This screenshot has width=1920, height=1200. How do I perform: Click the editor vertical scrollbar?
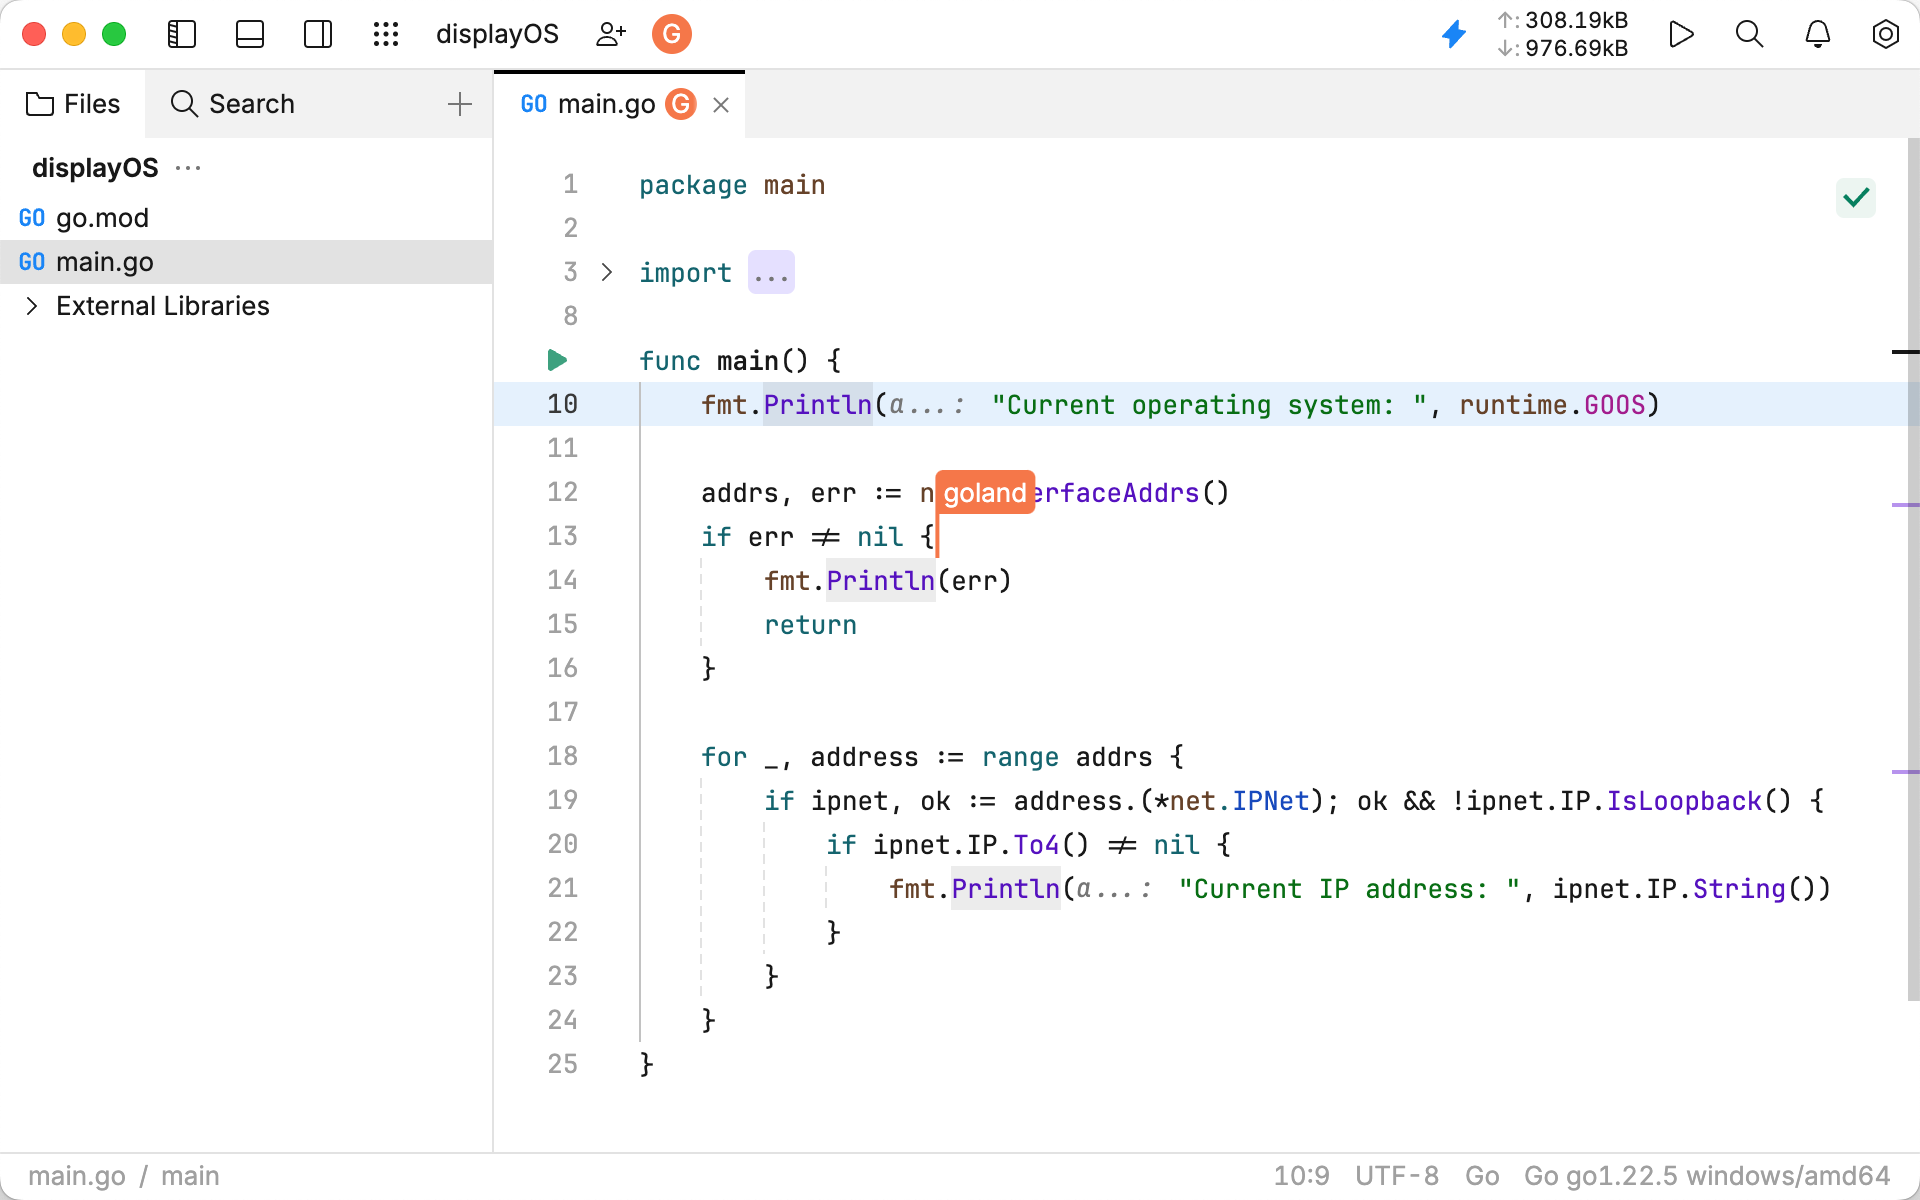tap(1912, 570)
